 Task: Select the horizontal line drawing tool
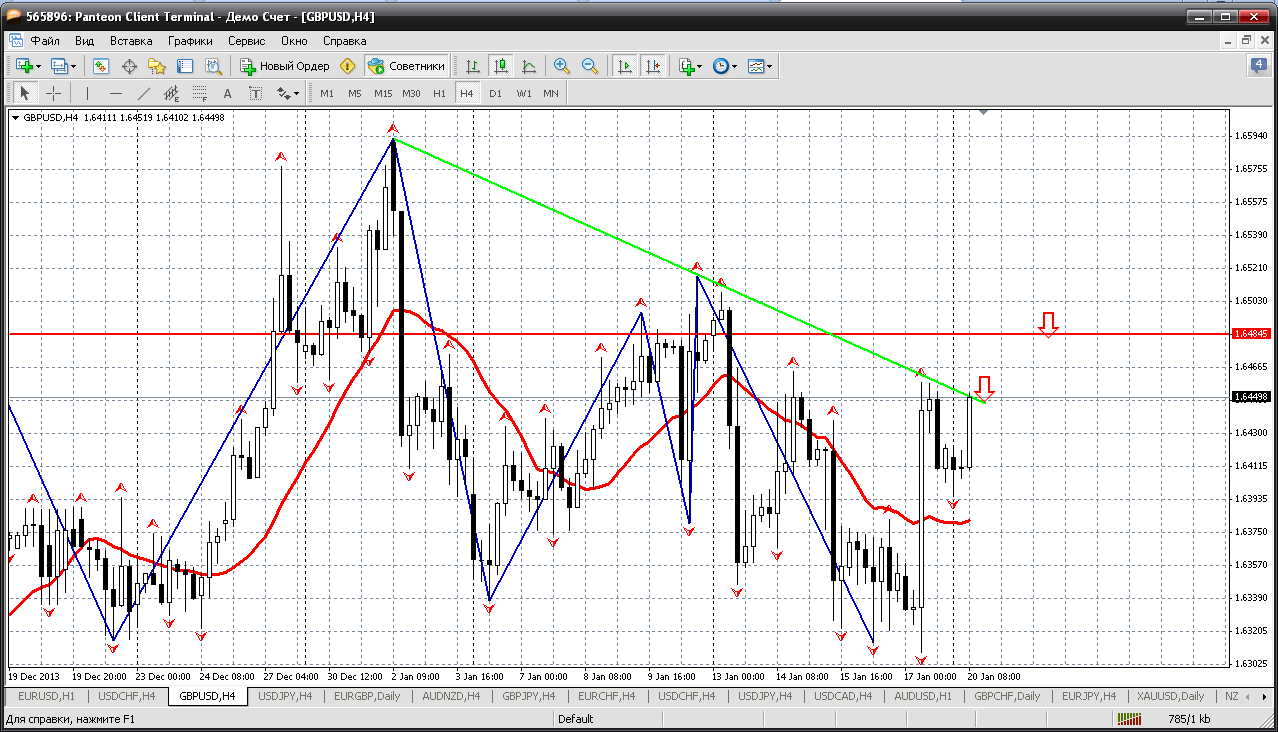pyautogui.click(x=115, y=93)
